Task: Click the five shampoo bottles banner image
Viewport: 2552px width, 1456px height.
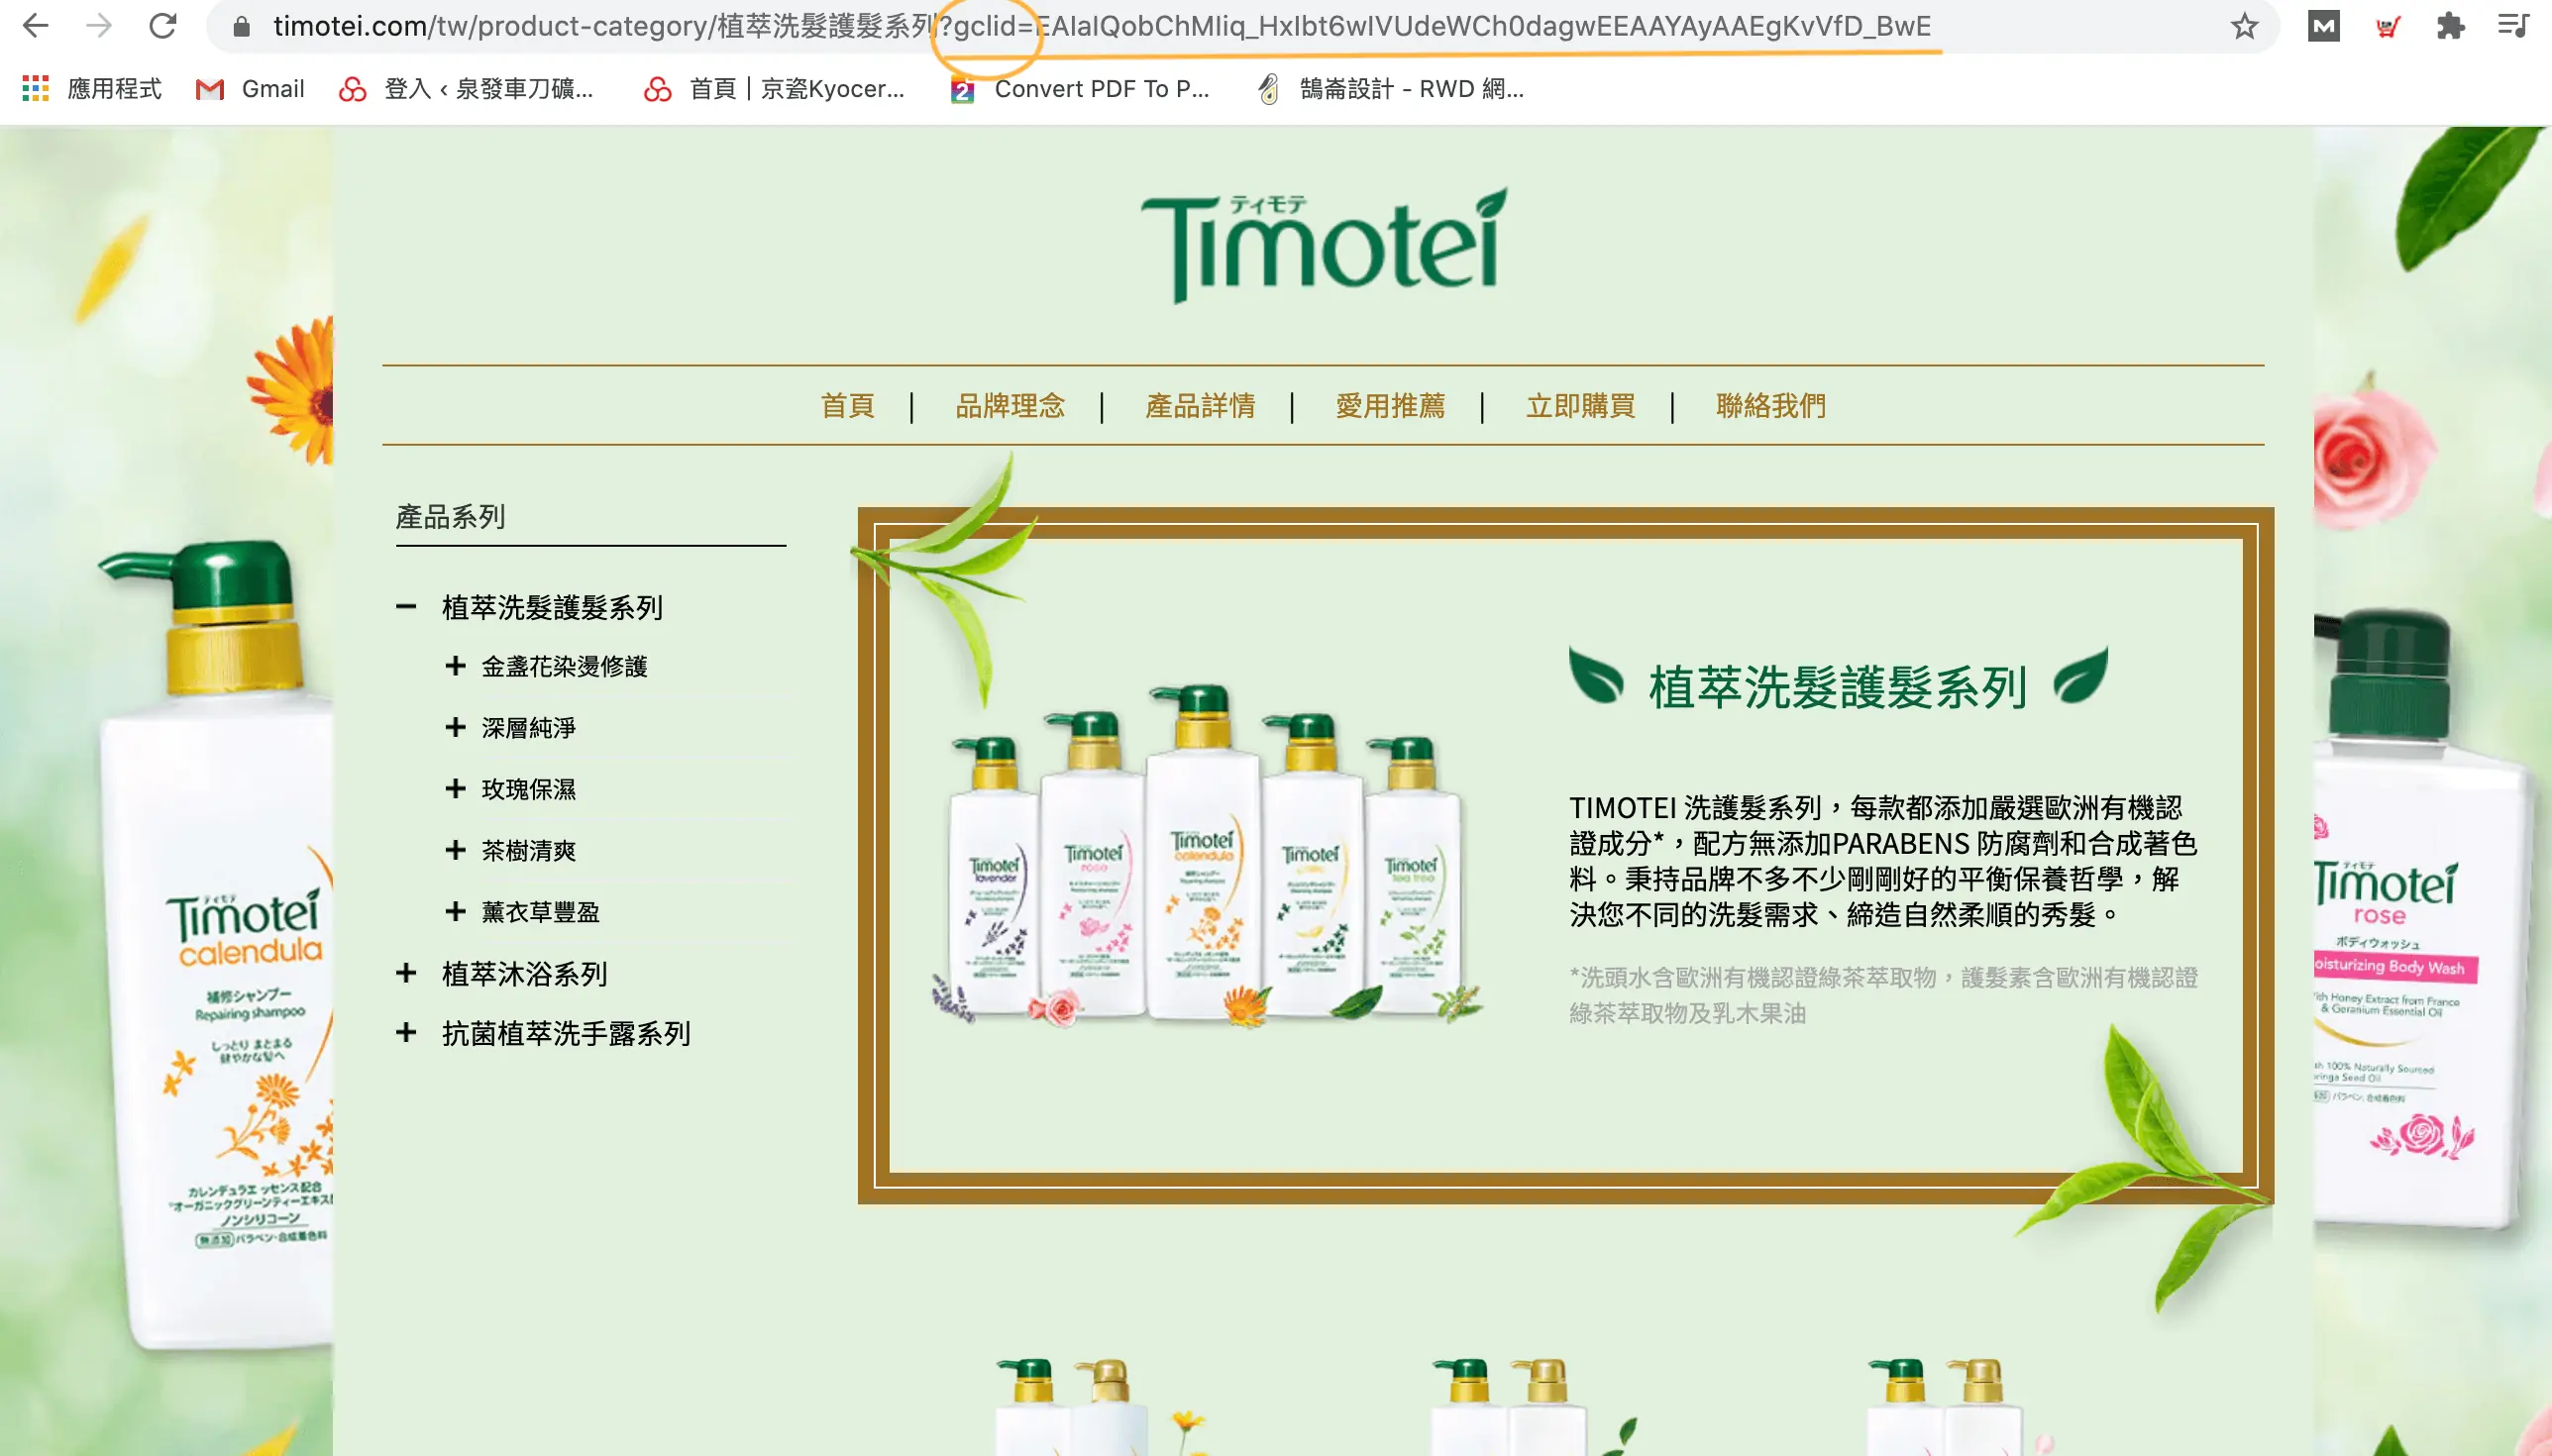Action: pos(1207,856)
